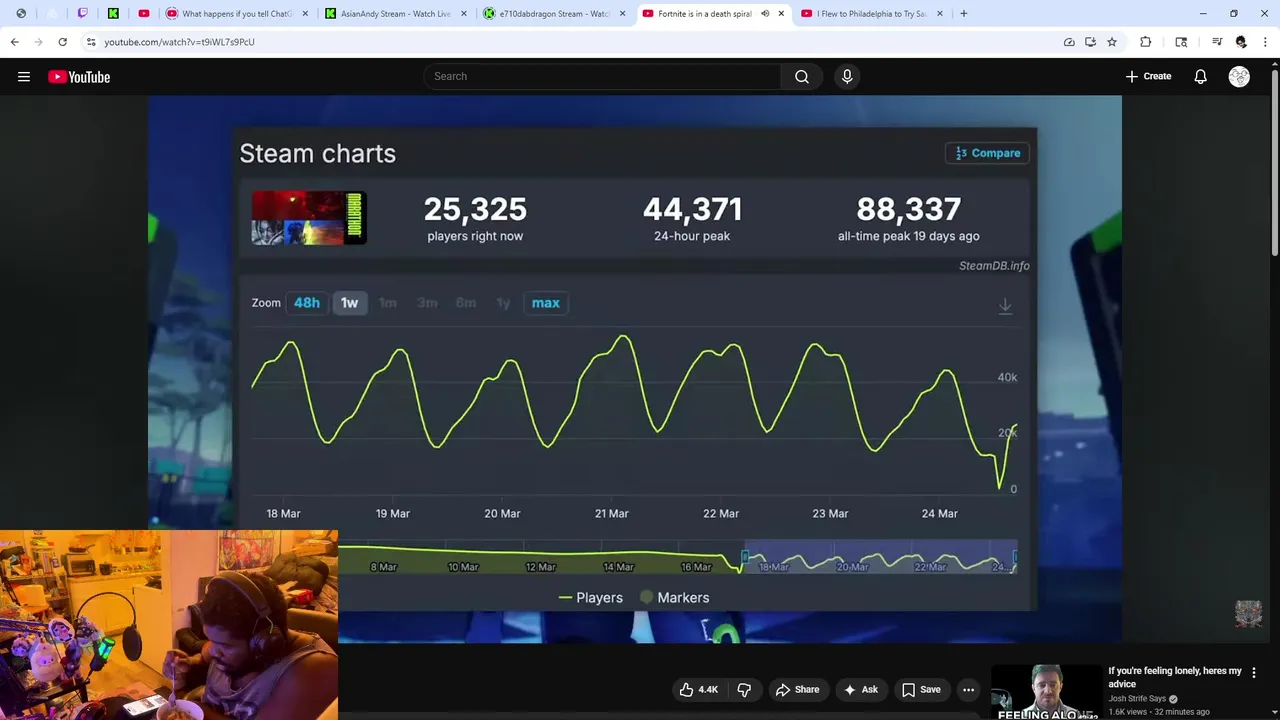Open 'If you're feeling lonely' recommended video title

[1175, 677]
